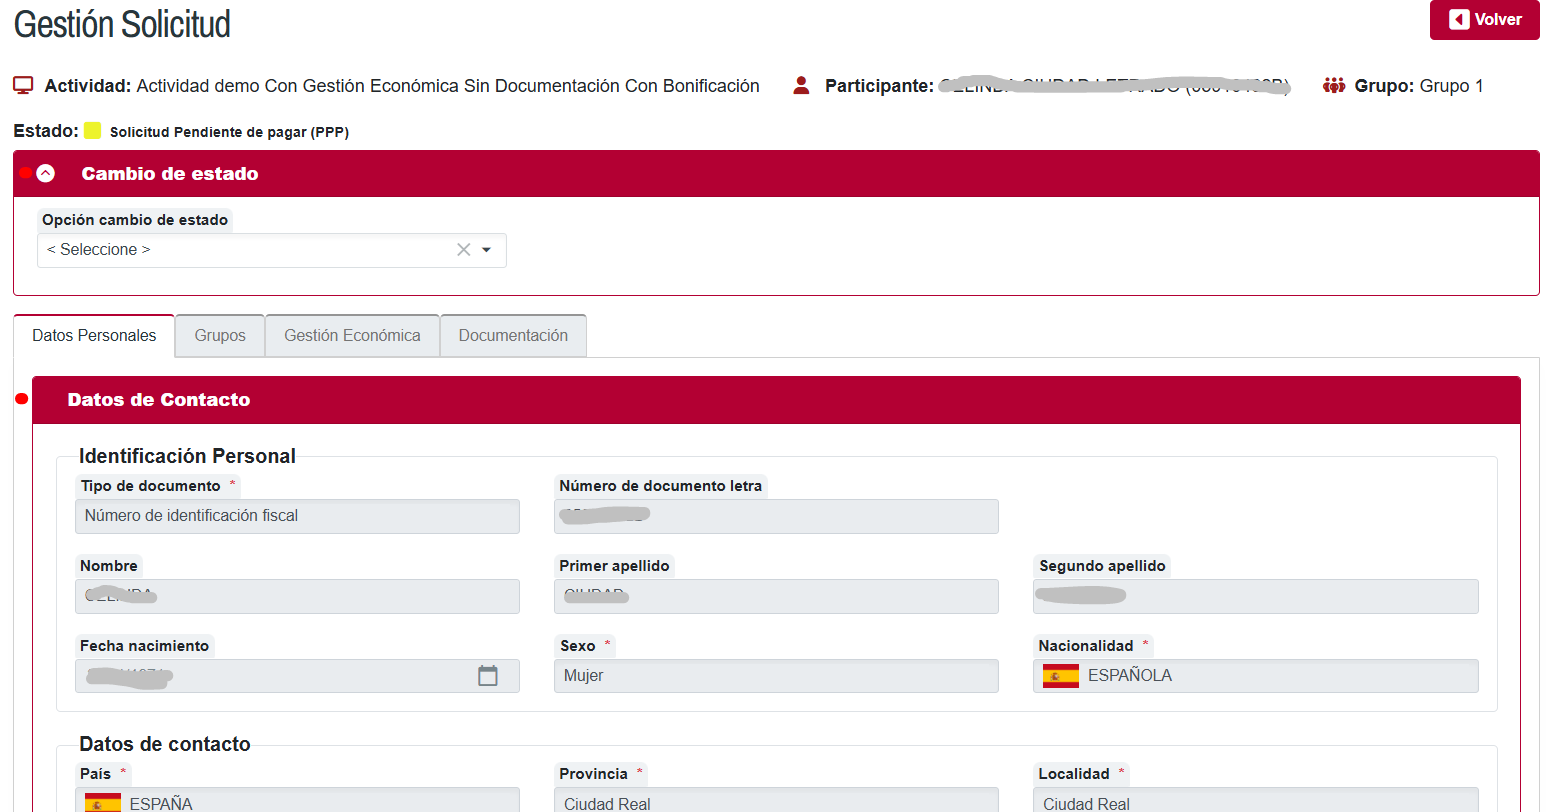Switch to the Grupos tab
Viewport: 1548px width, 812px height.
220,336
